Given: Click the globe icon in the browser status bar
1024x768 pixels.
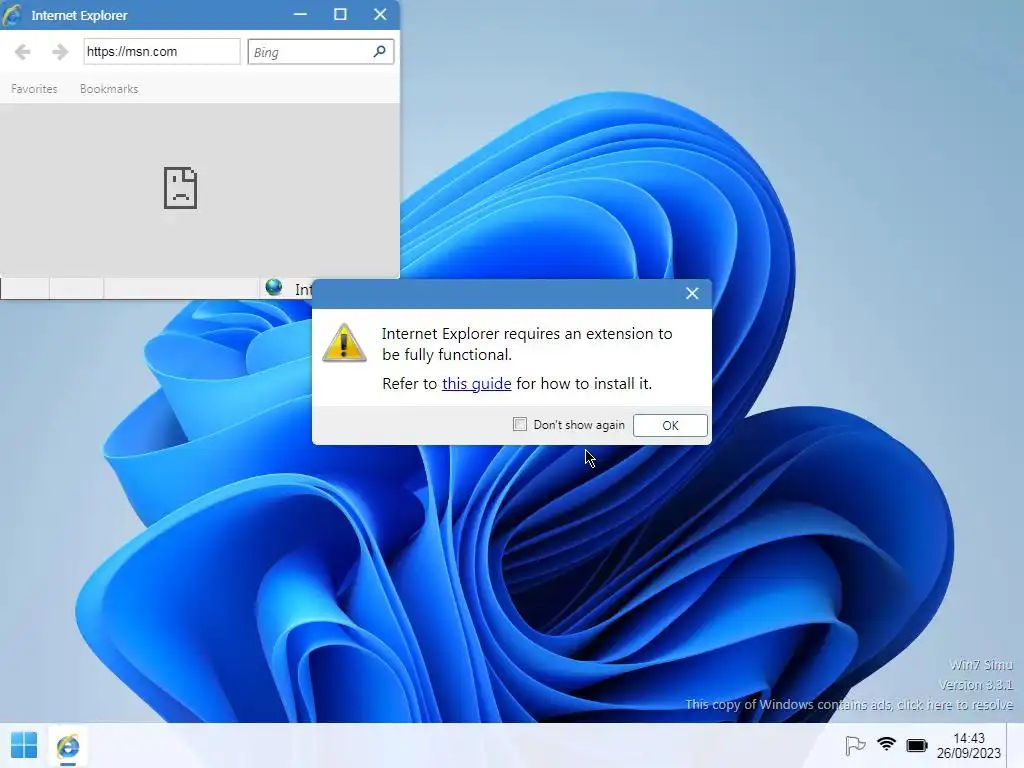Looking at the screenshot, I should coord(274,287).
